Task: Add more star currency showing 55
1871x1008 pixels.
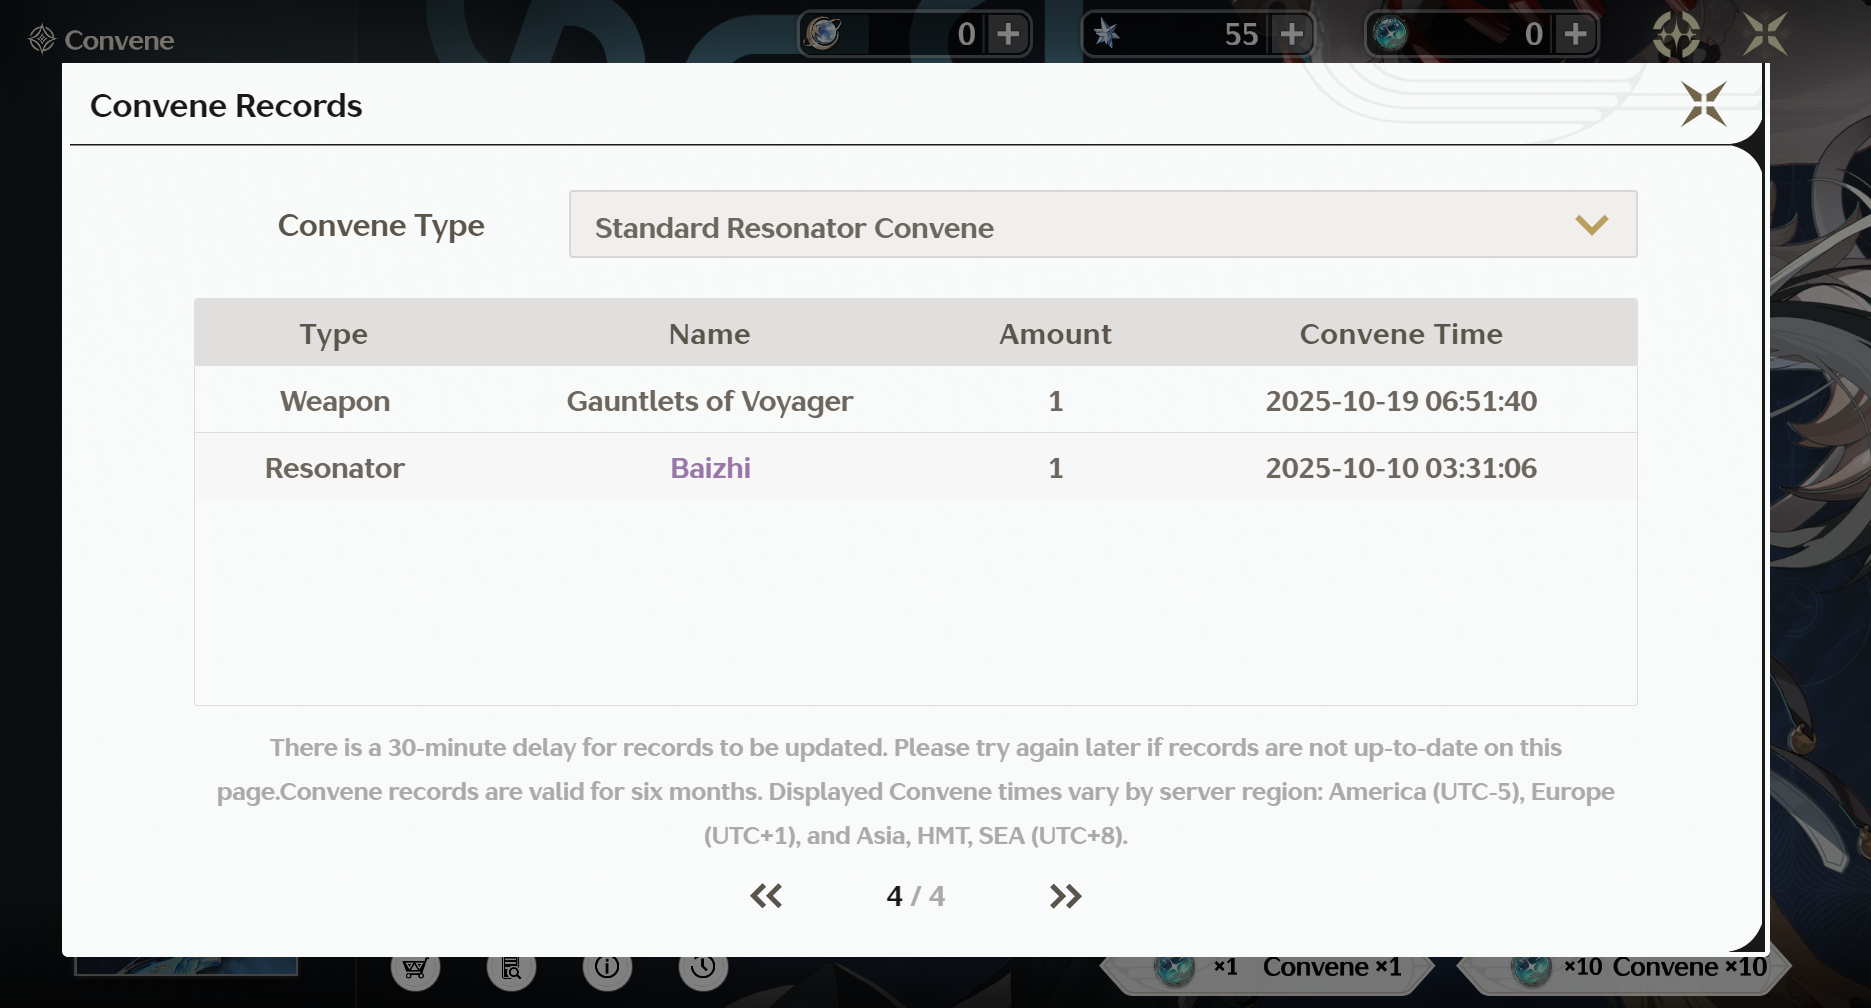Action: [1292, 34]
